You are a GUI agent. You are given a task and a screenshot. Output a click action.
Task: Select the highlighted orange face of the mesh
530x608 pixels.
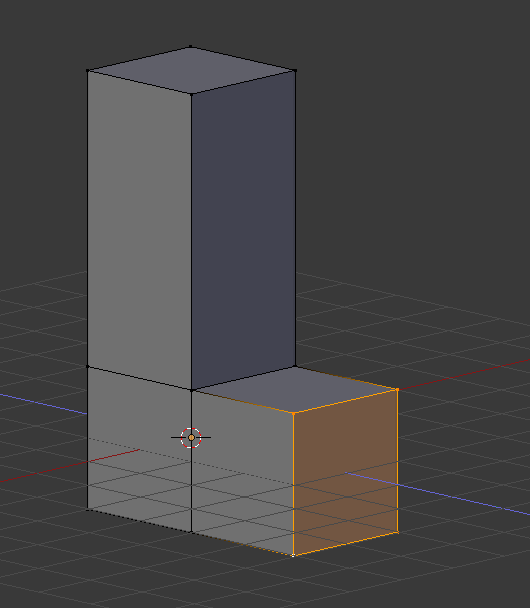point(345,472)
